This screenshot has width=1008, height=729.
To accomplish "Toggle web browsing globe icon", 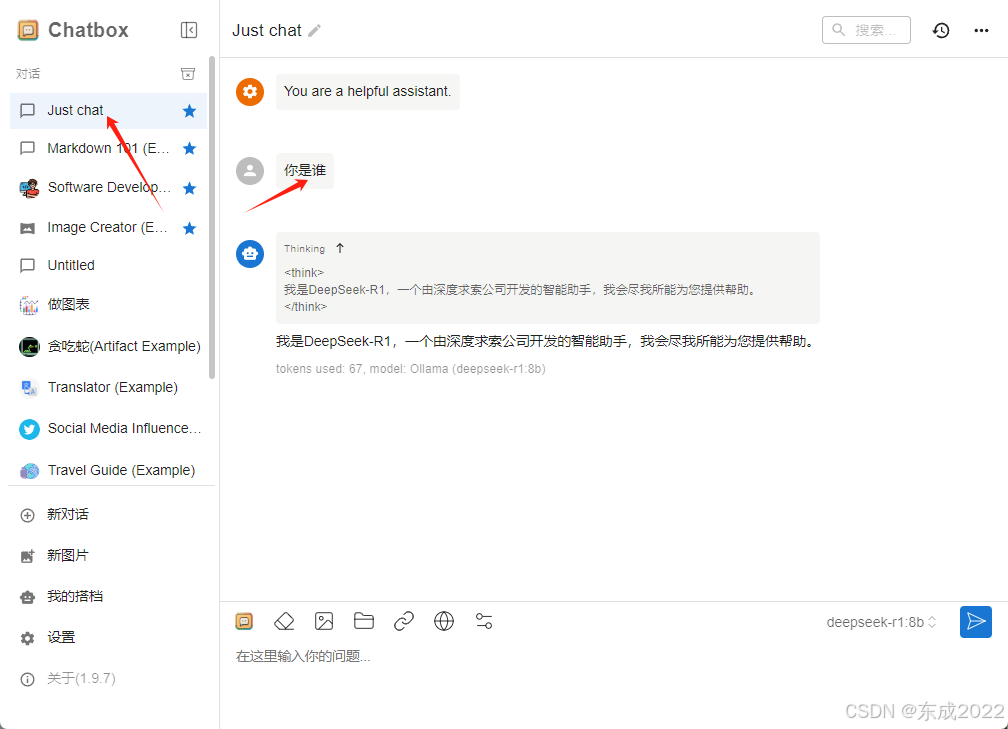I will [x=444, y=621].
